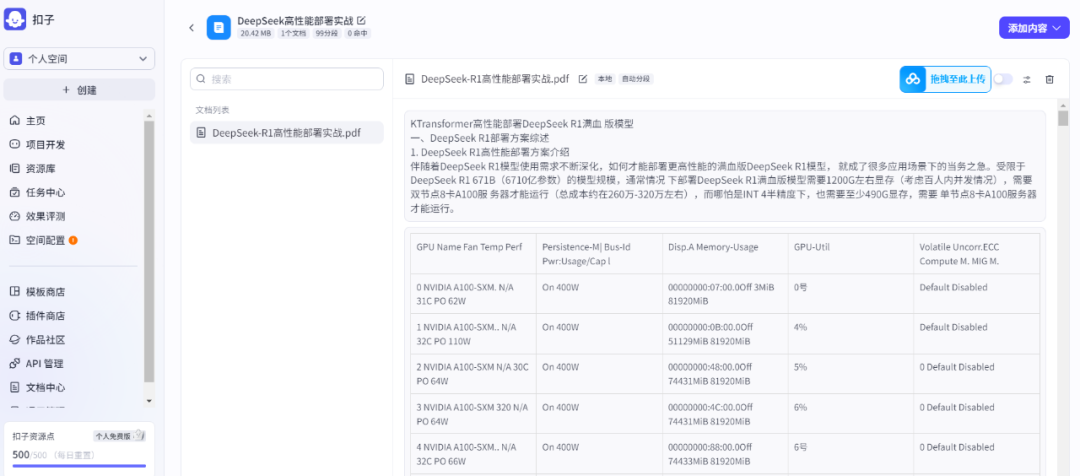Click the 插件商店 icon
Image resolution: width=1080 pixels, height=476 pixels.
(14, 315)
